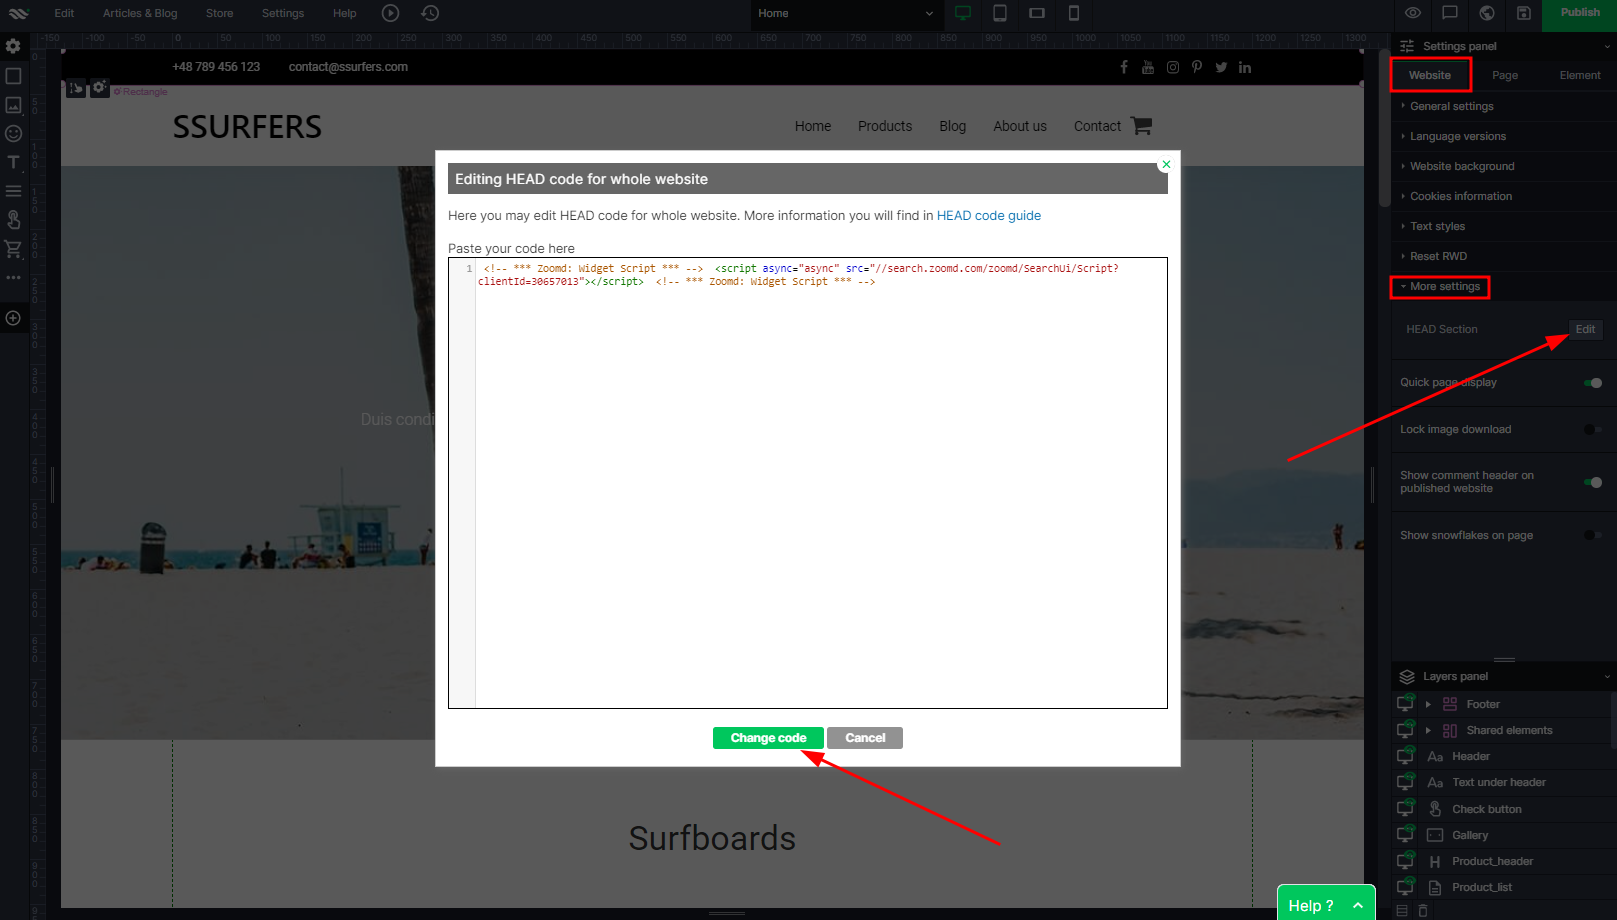Open the comments speech bubble icon

1450,13
